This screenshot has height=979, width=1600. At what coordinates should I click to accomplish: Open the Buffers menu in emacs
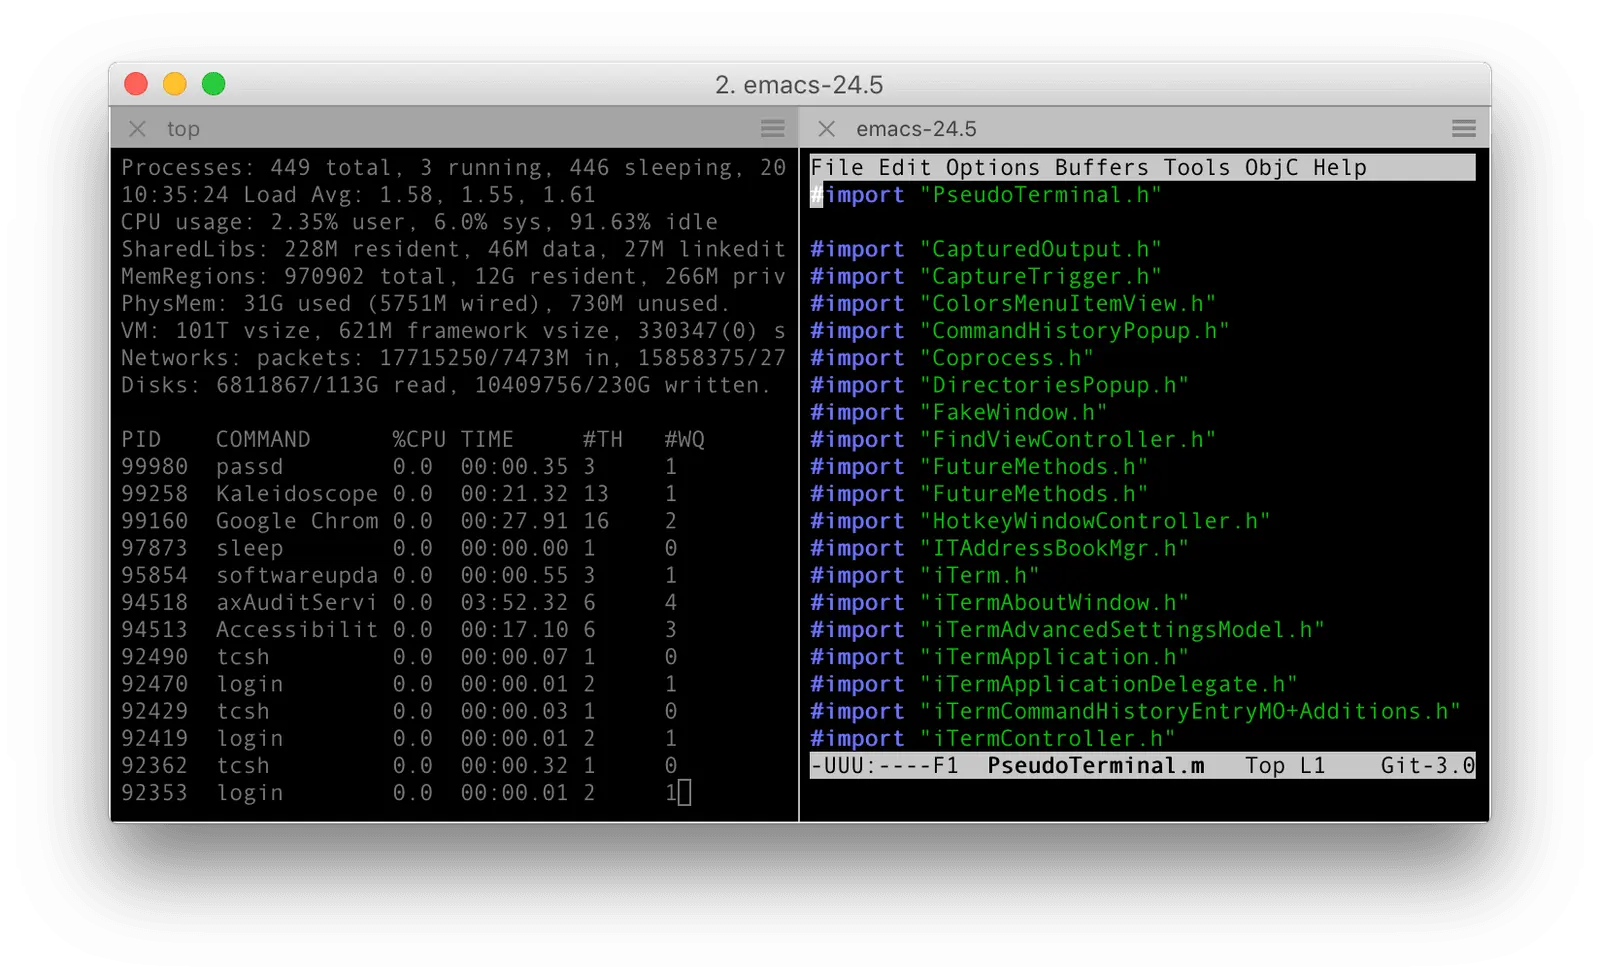[1102, 168]
